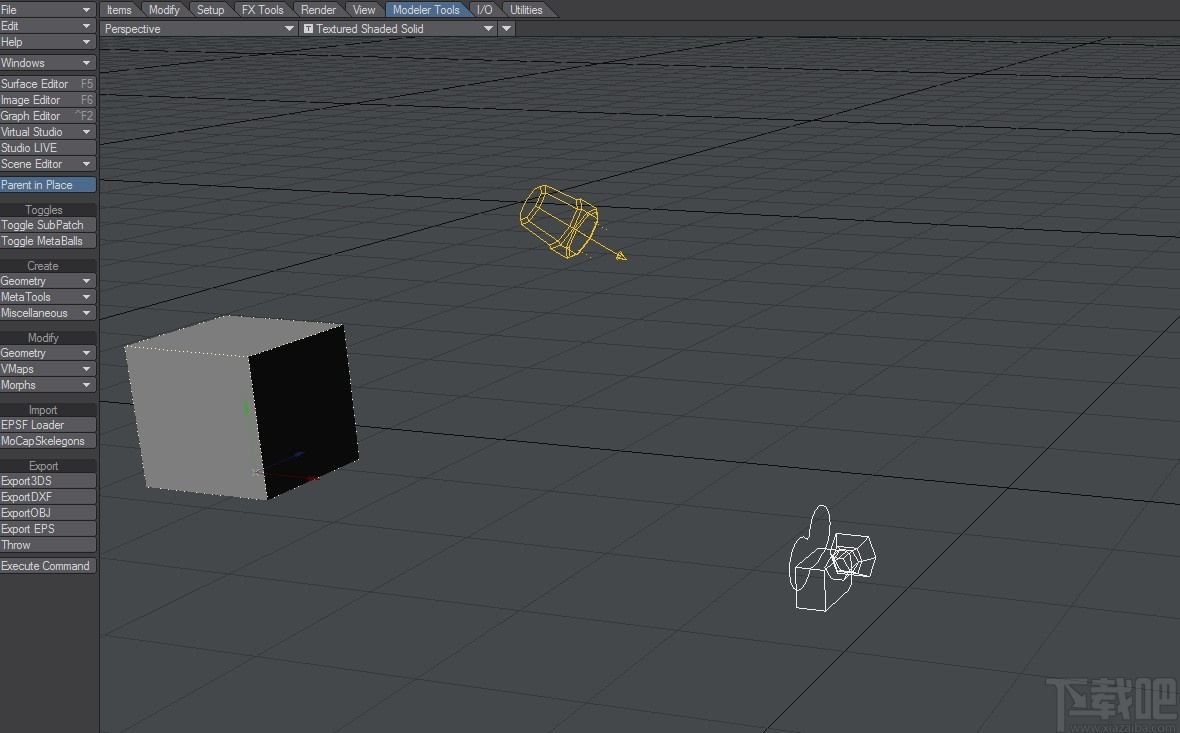
Task: Open the Windows dropdown
Action: click(x=40, y=62)
